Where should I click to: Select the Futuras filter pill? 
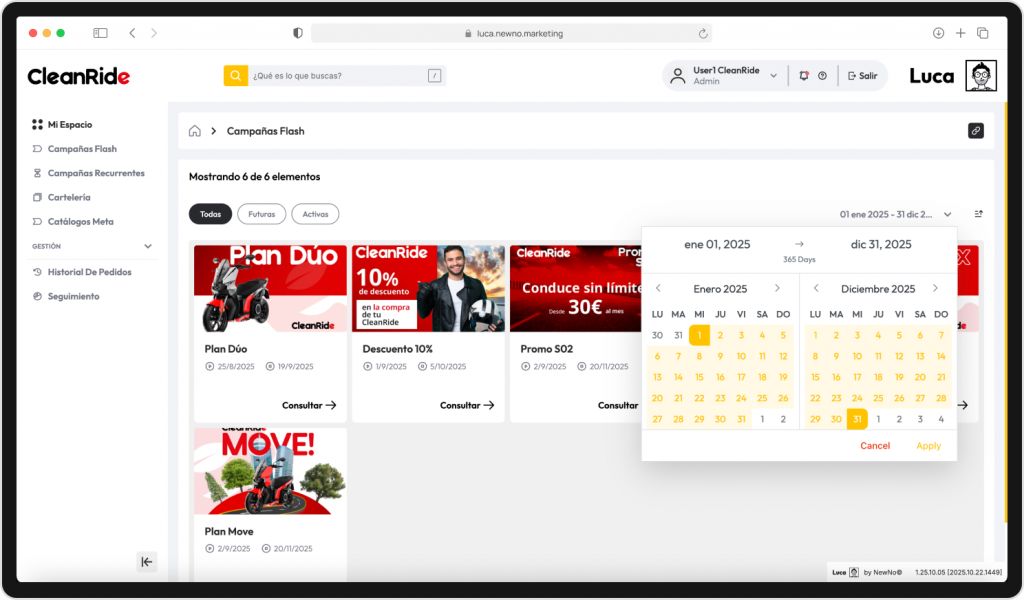261,214
